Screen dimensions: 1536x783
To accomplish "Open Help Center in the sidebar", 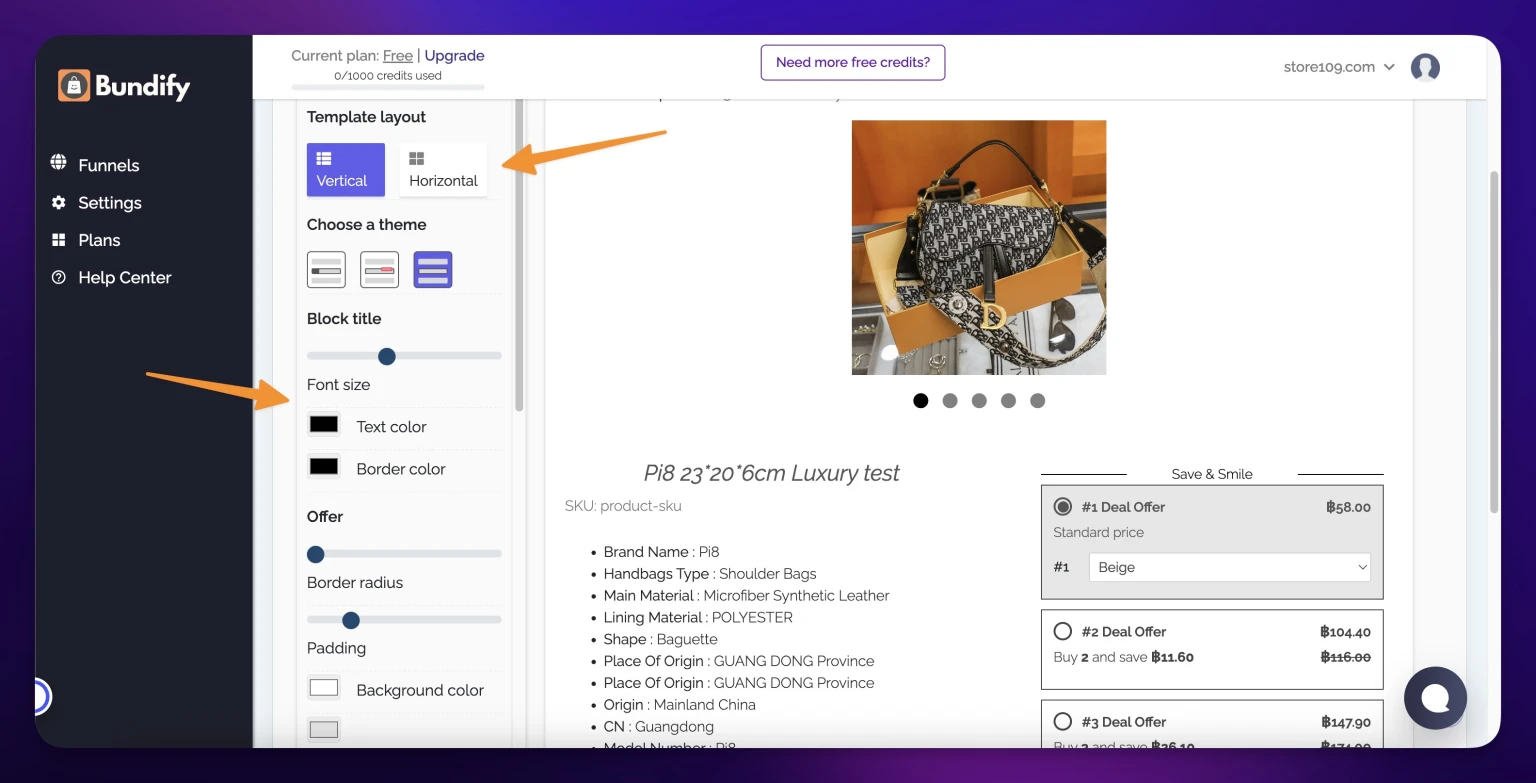I will [125, 277].
